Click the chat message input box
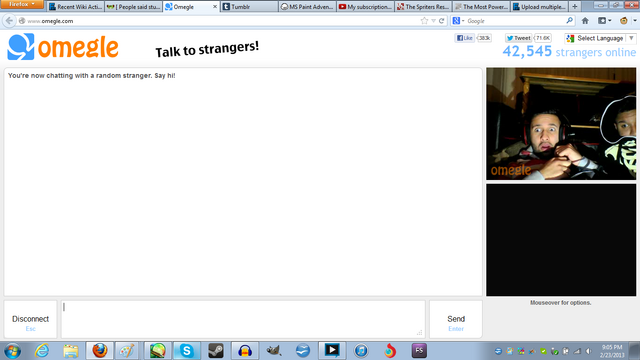 243,320
